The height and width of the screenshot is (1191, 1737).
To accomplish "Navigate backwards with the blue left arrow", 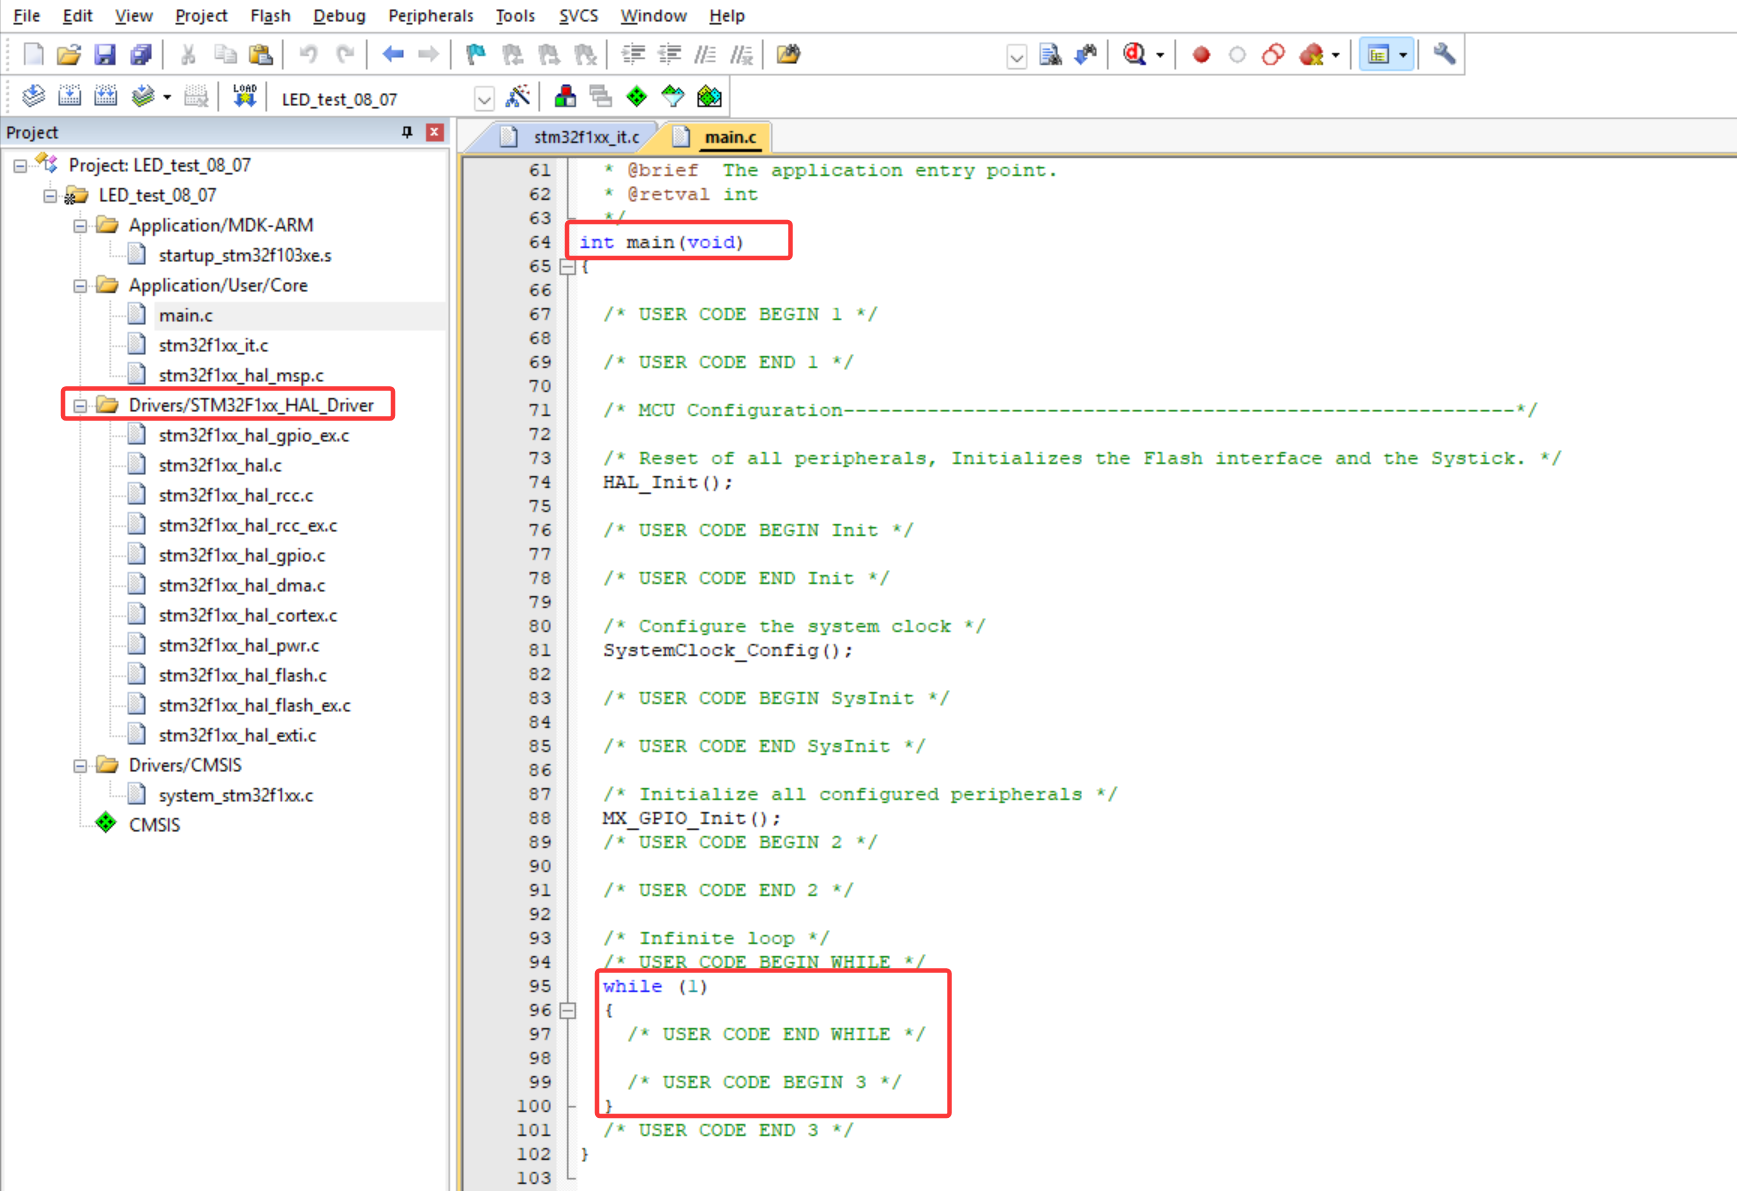I will [x=393, y=55].
